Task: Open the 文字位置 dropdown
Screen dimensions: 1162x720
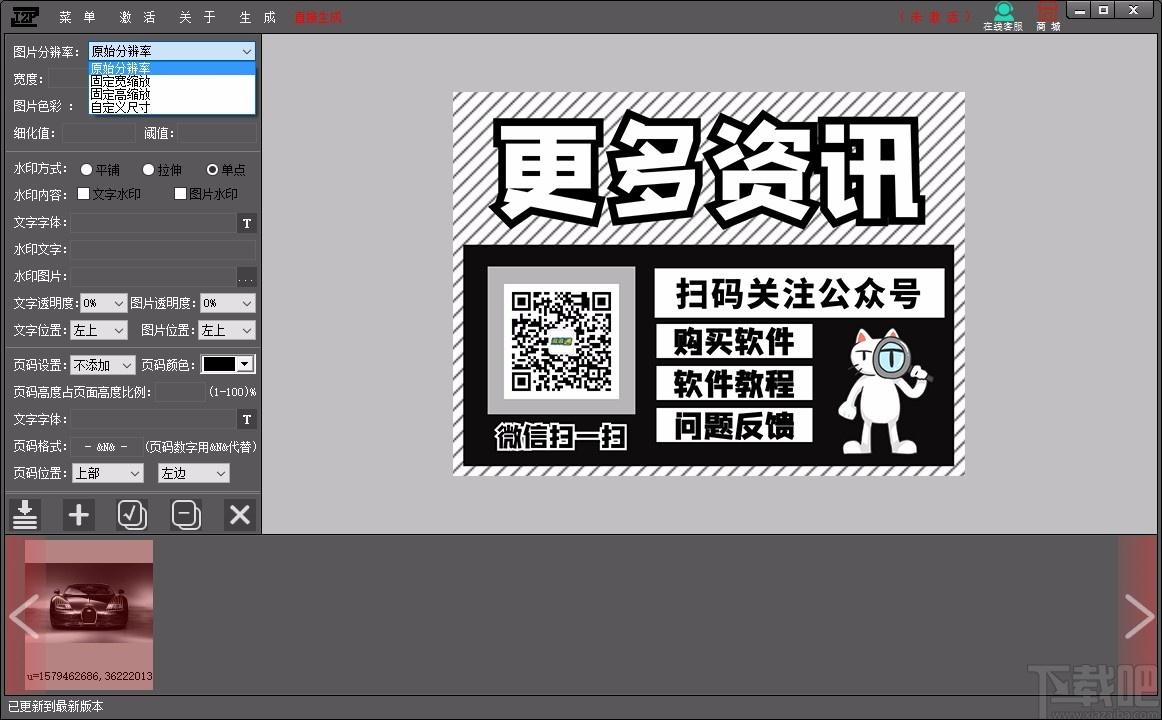Action: (99, 330)
